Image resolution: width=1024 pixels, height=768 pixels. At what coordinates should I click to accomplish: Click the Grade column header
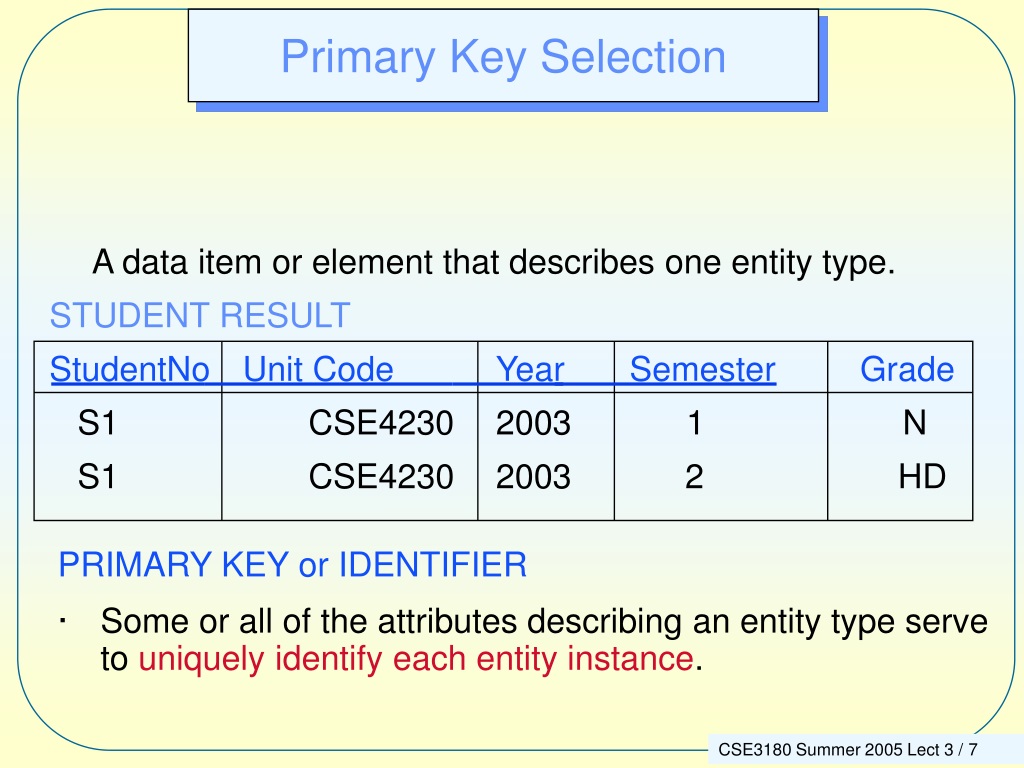[907, 369]
